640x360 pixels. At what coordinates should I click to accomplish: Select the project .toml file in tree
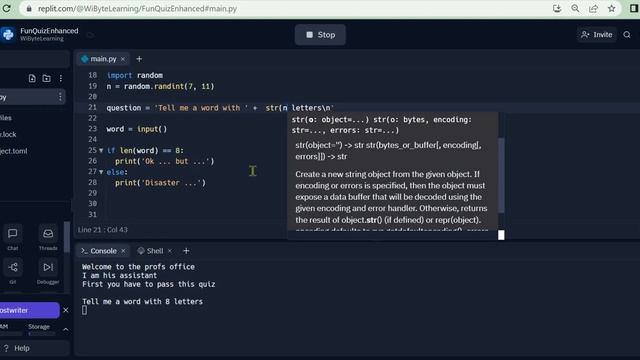(13, 151)
